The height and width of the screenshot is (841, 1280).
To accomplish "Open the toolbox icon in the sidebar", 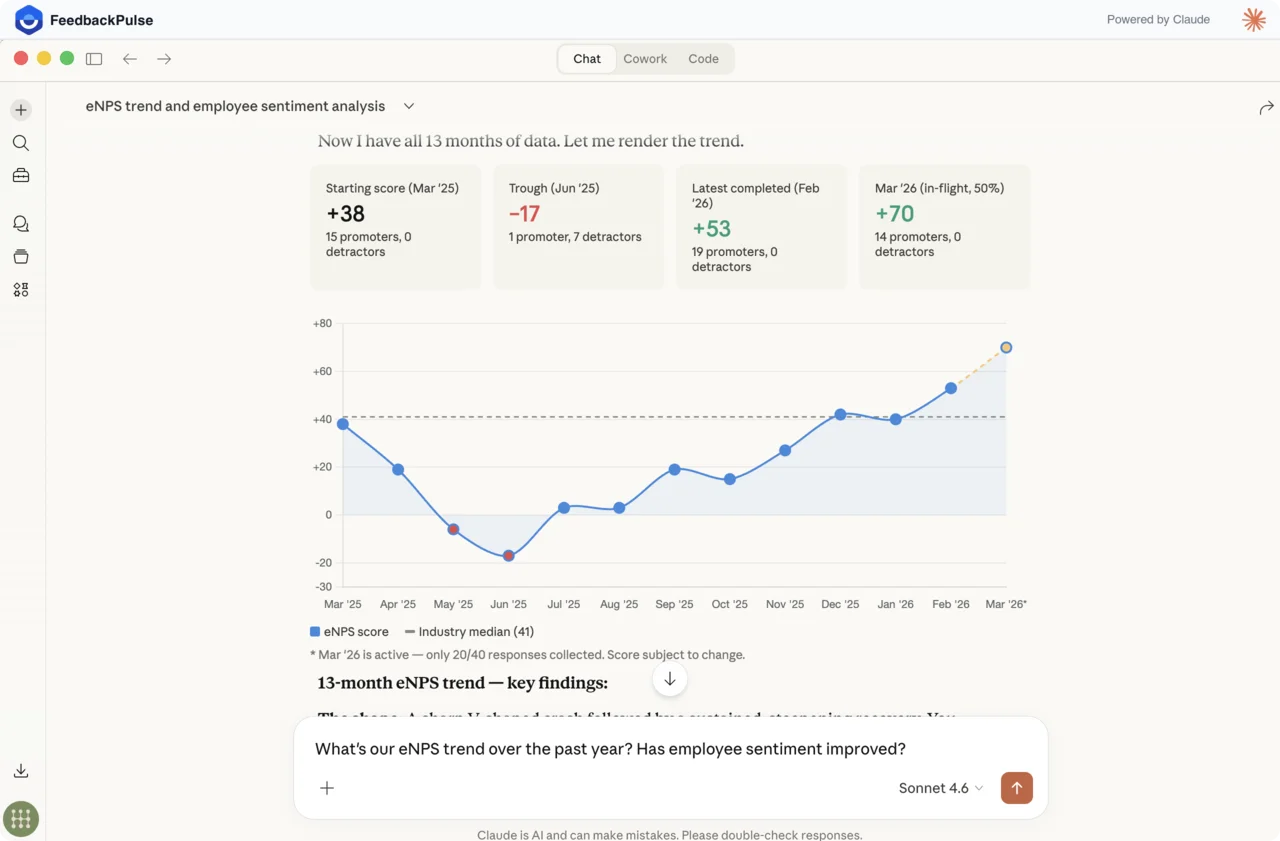I will click(x=21, y=175).
